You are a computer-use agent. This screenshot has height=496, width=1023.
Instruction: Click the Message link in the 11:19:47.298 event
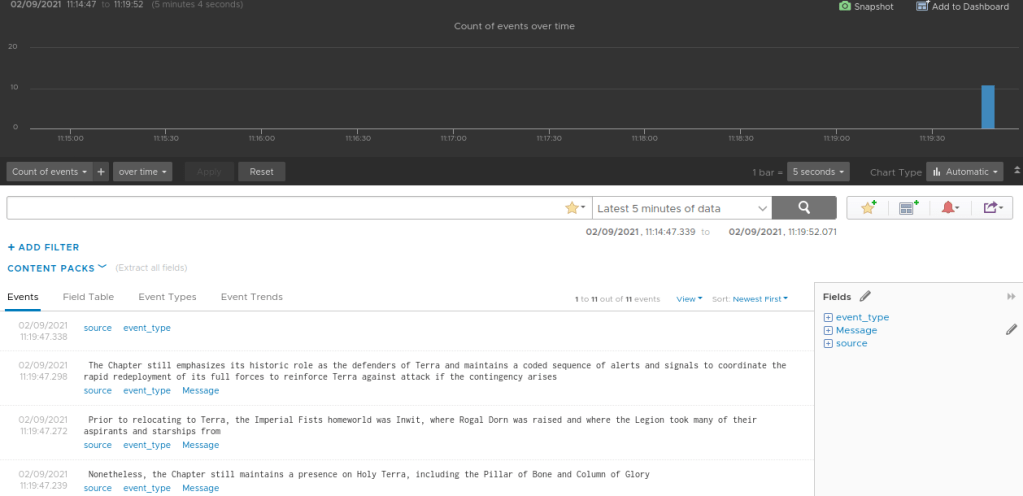[201, 391]
